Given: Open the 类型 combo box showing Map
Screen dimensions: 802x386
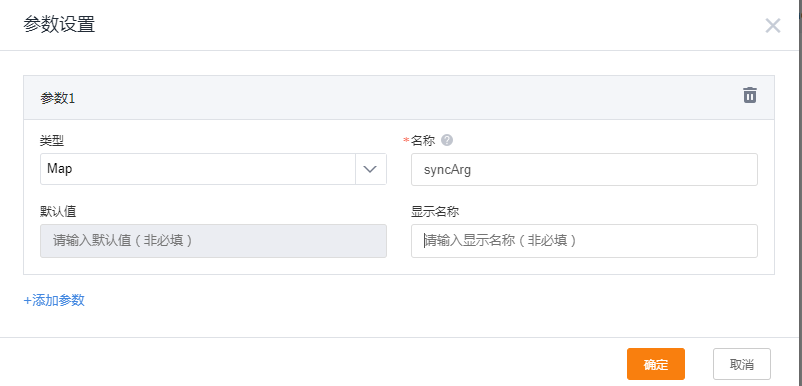Looking at the screenshot, I should [x=213, y=169].
